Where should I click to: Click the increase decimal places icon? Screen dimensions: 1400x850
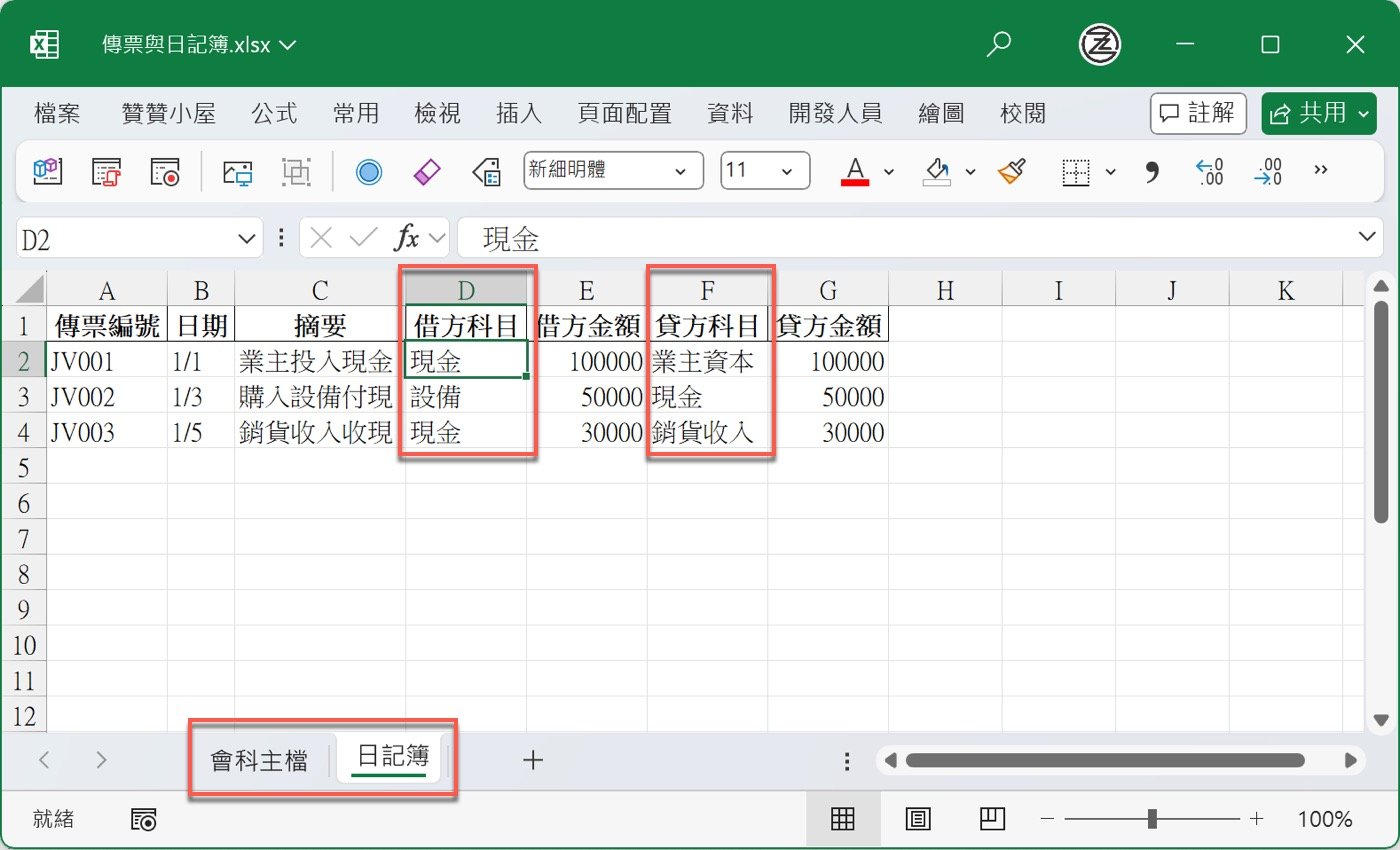pyautogui.click(x=1210, y=171)
